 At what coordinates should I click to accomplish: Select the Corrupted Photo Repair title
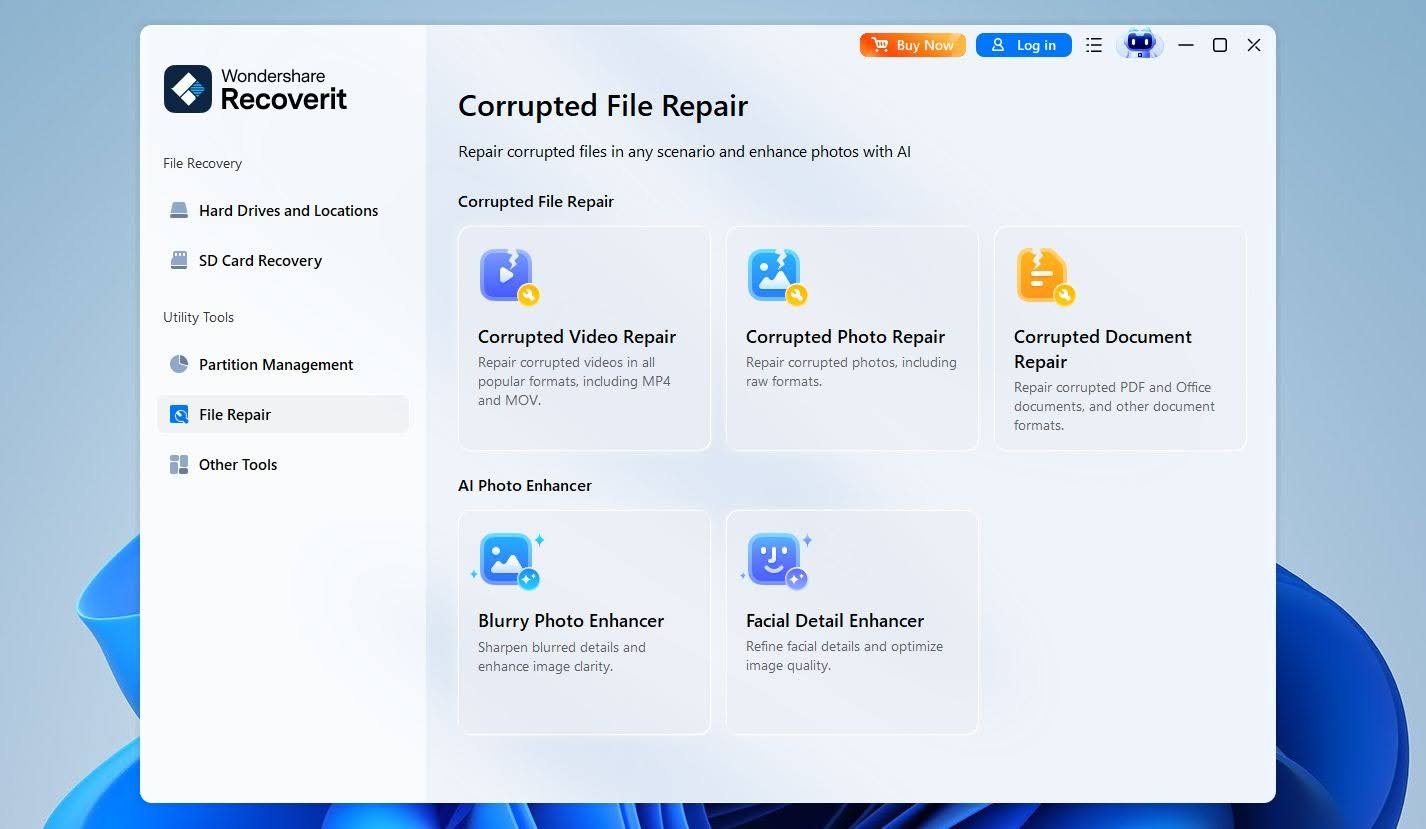(x=845, y=337)
